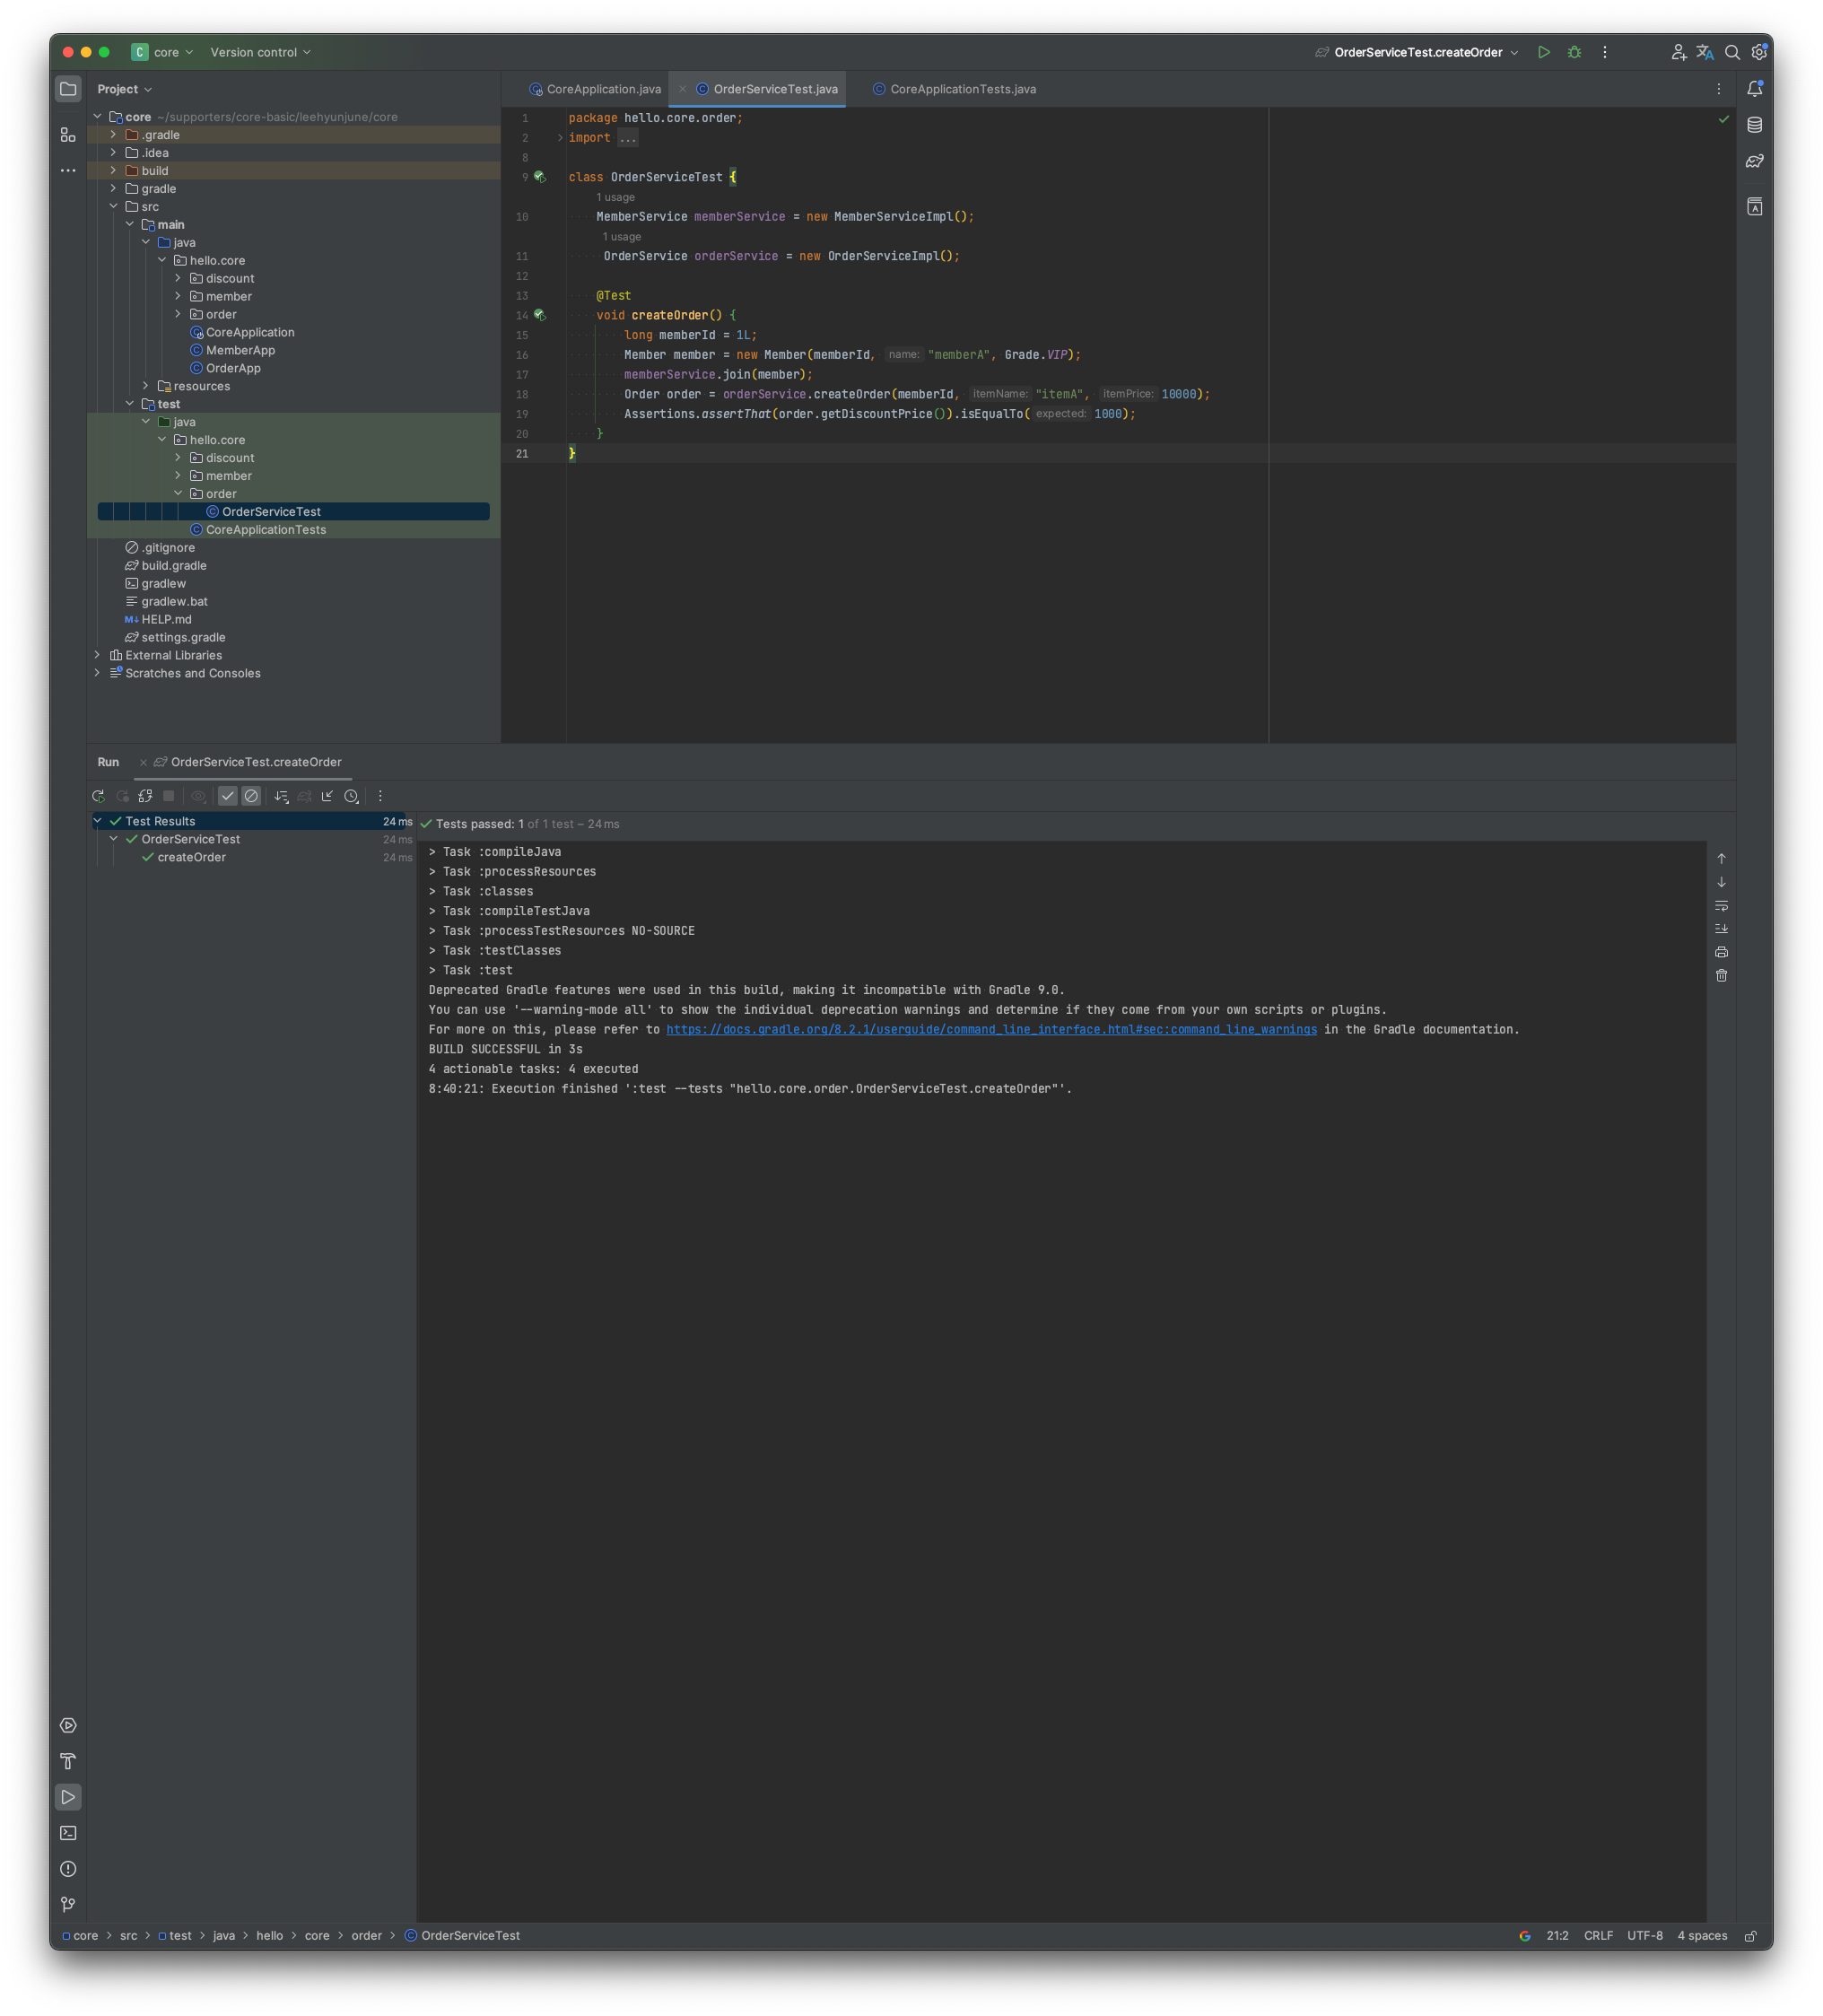The width and height of the screenshot is (1823, 2016).
Task: Open the Problems tool window
Action: [68, 1869]
